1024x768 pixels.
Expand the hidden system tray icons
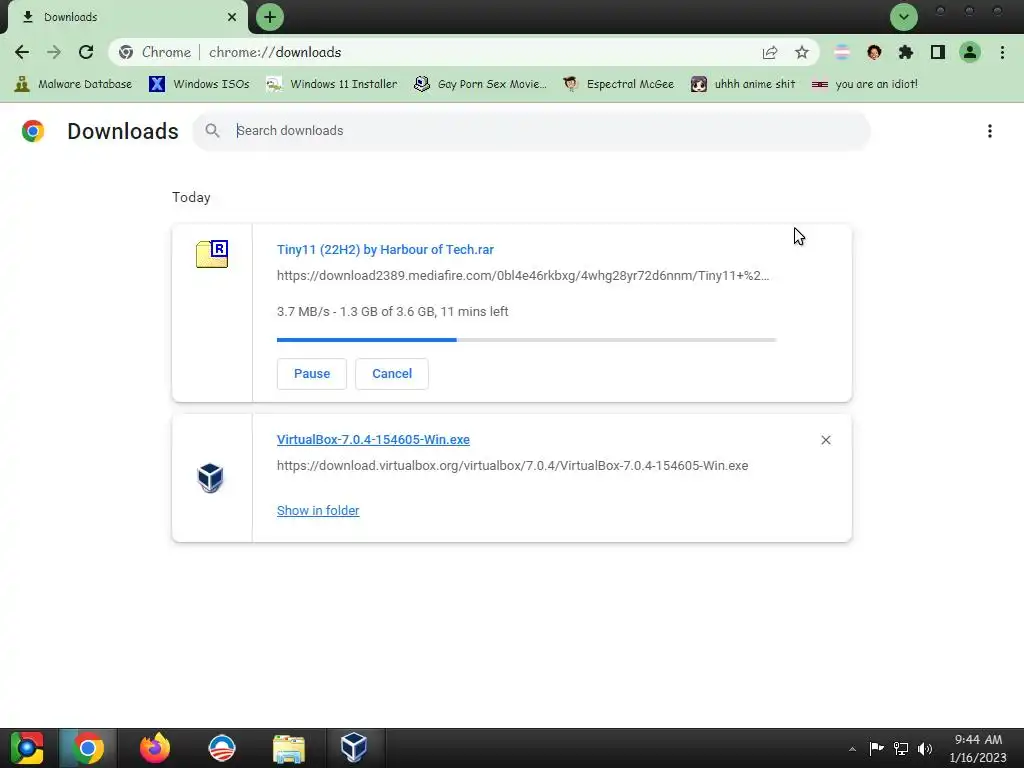click(x=852, y=749)
